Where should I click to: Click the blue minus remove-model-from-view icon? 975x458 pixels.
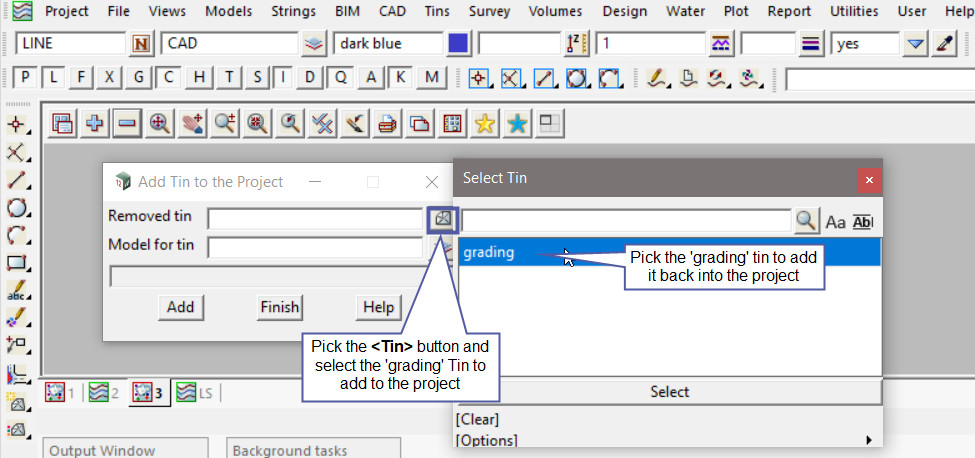pos(127,124)
